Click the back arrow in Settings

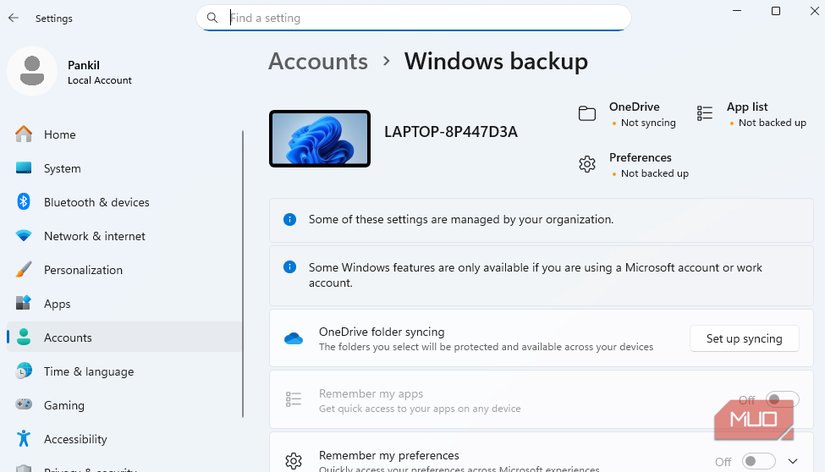[14, 18]
